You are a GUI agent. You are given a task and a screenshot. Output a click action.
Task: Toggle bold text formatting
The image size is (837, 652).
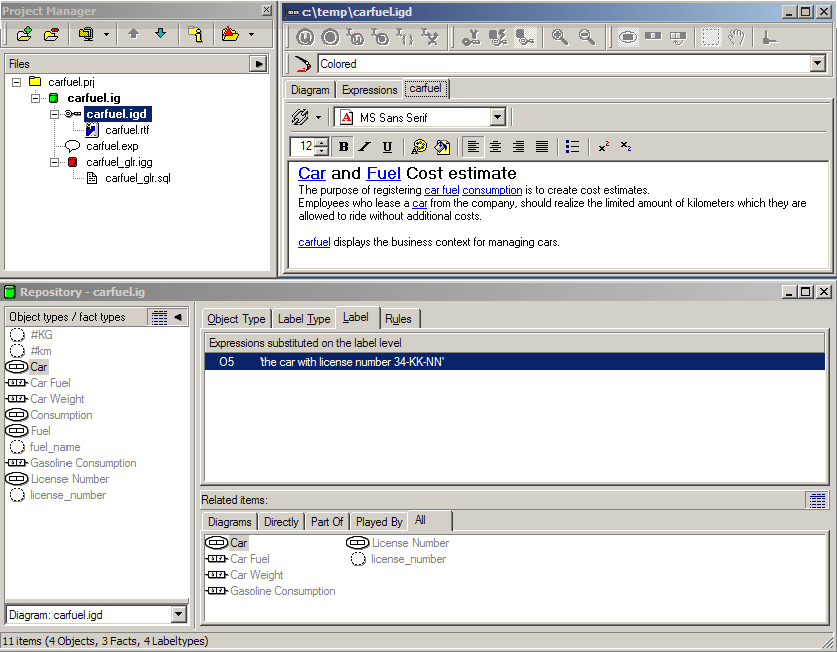click(343, 146)
